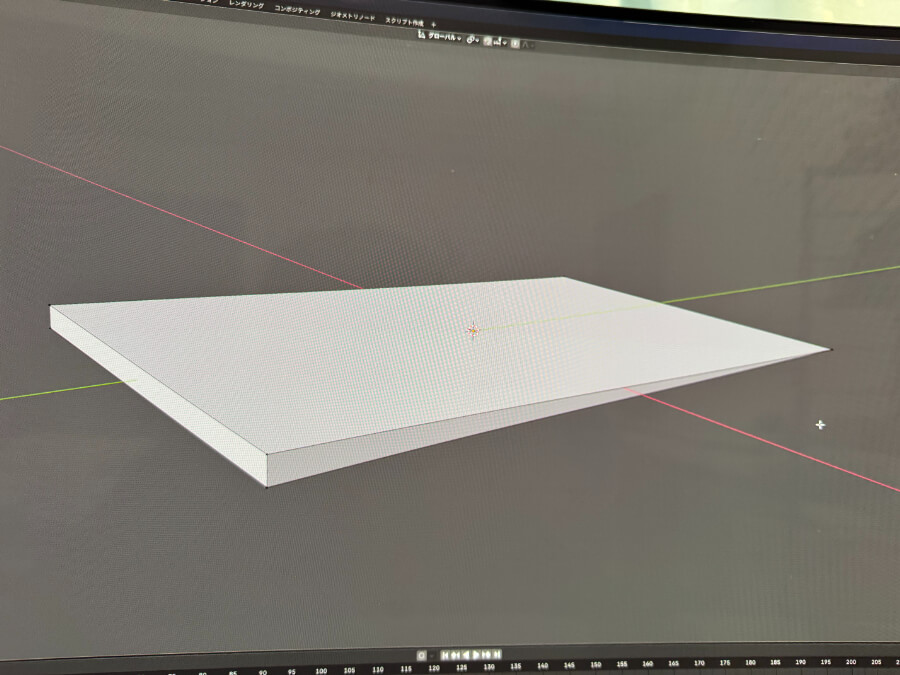Play the animation in reverse
Screen dimensions: 900x675
click(x=465, y=655)
